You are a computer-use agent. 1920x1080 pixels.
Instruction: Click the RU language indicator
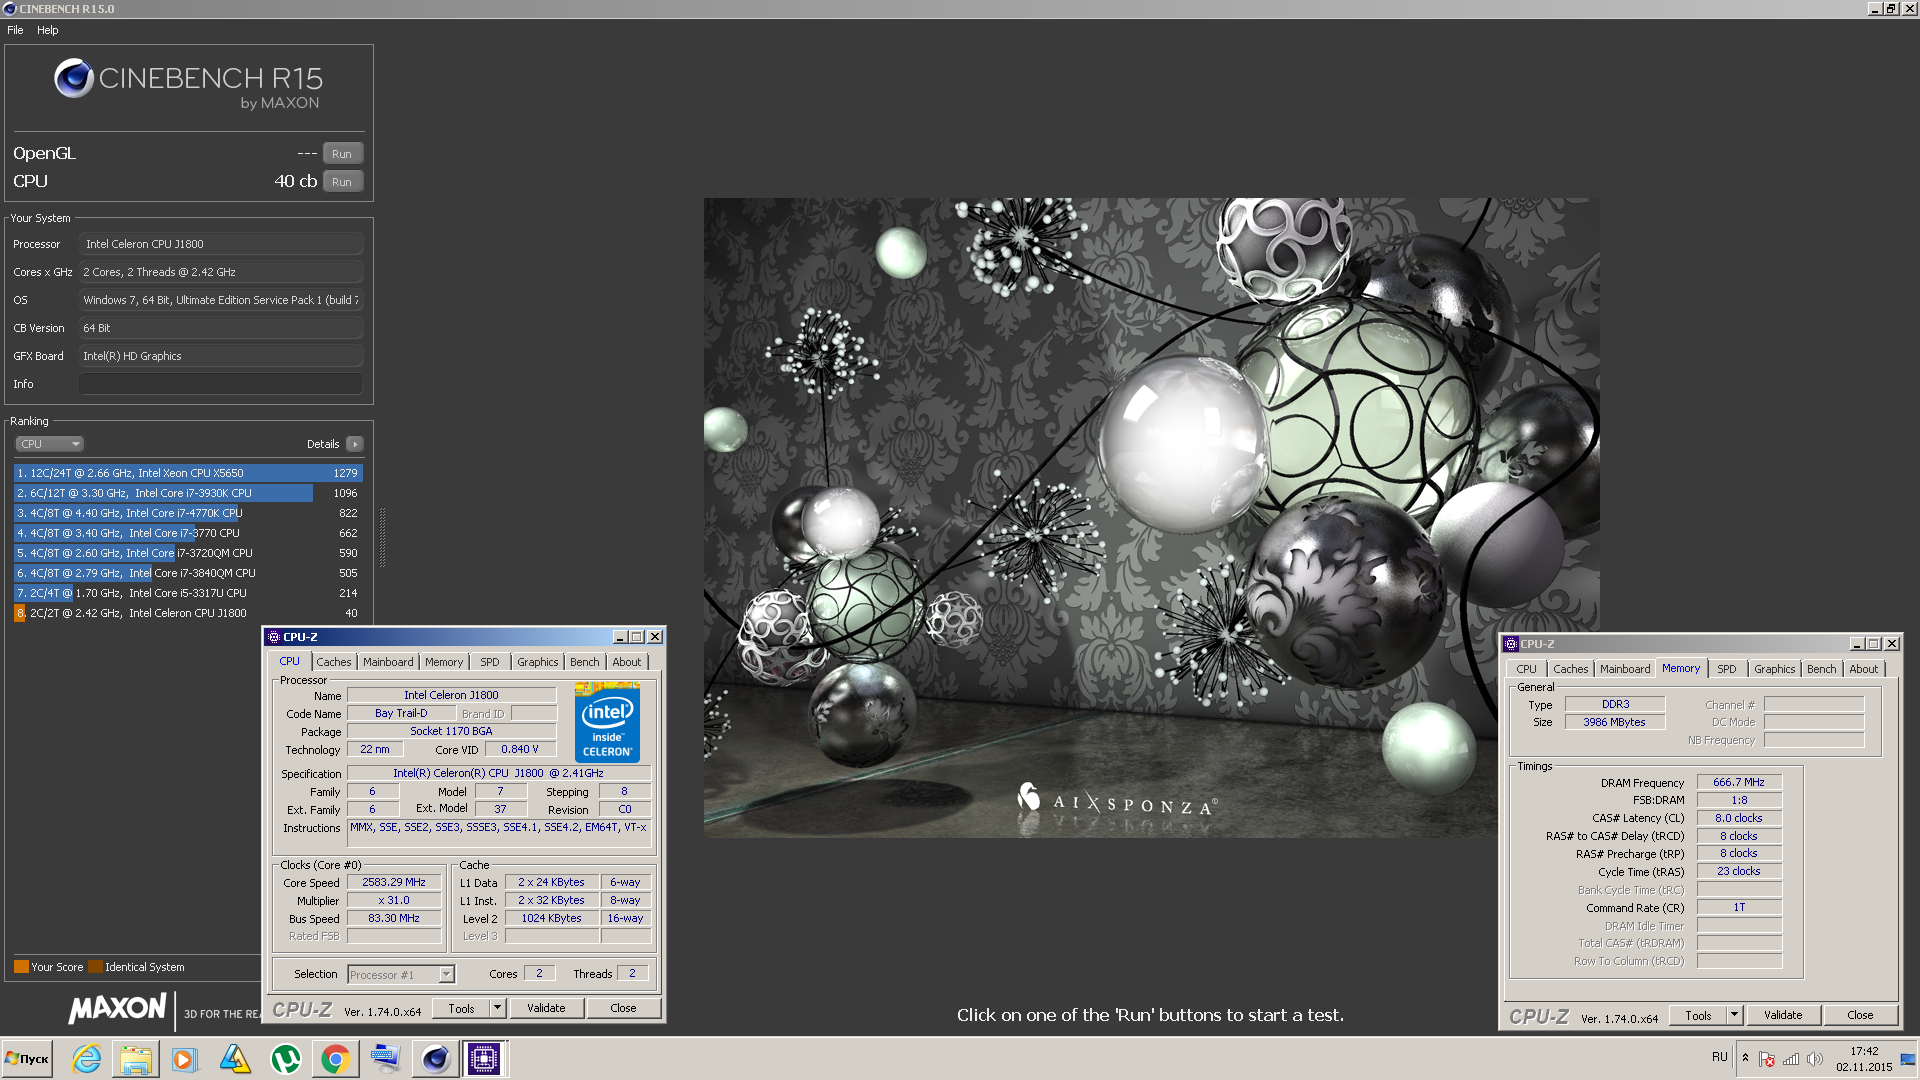tap(1719, 1057)
